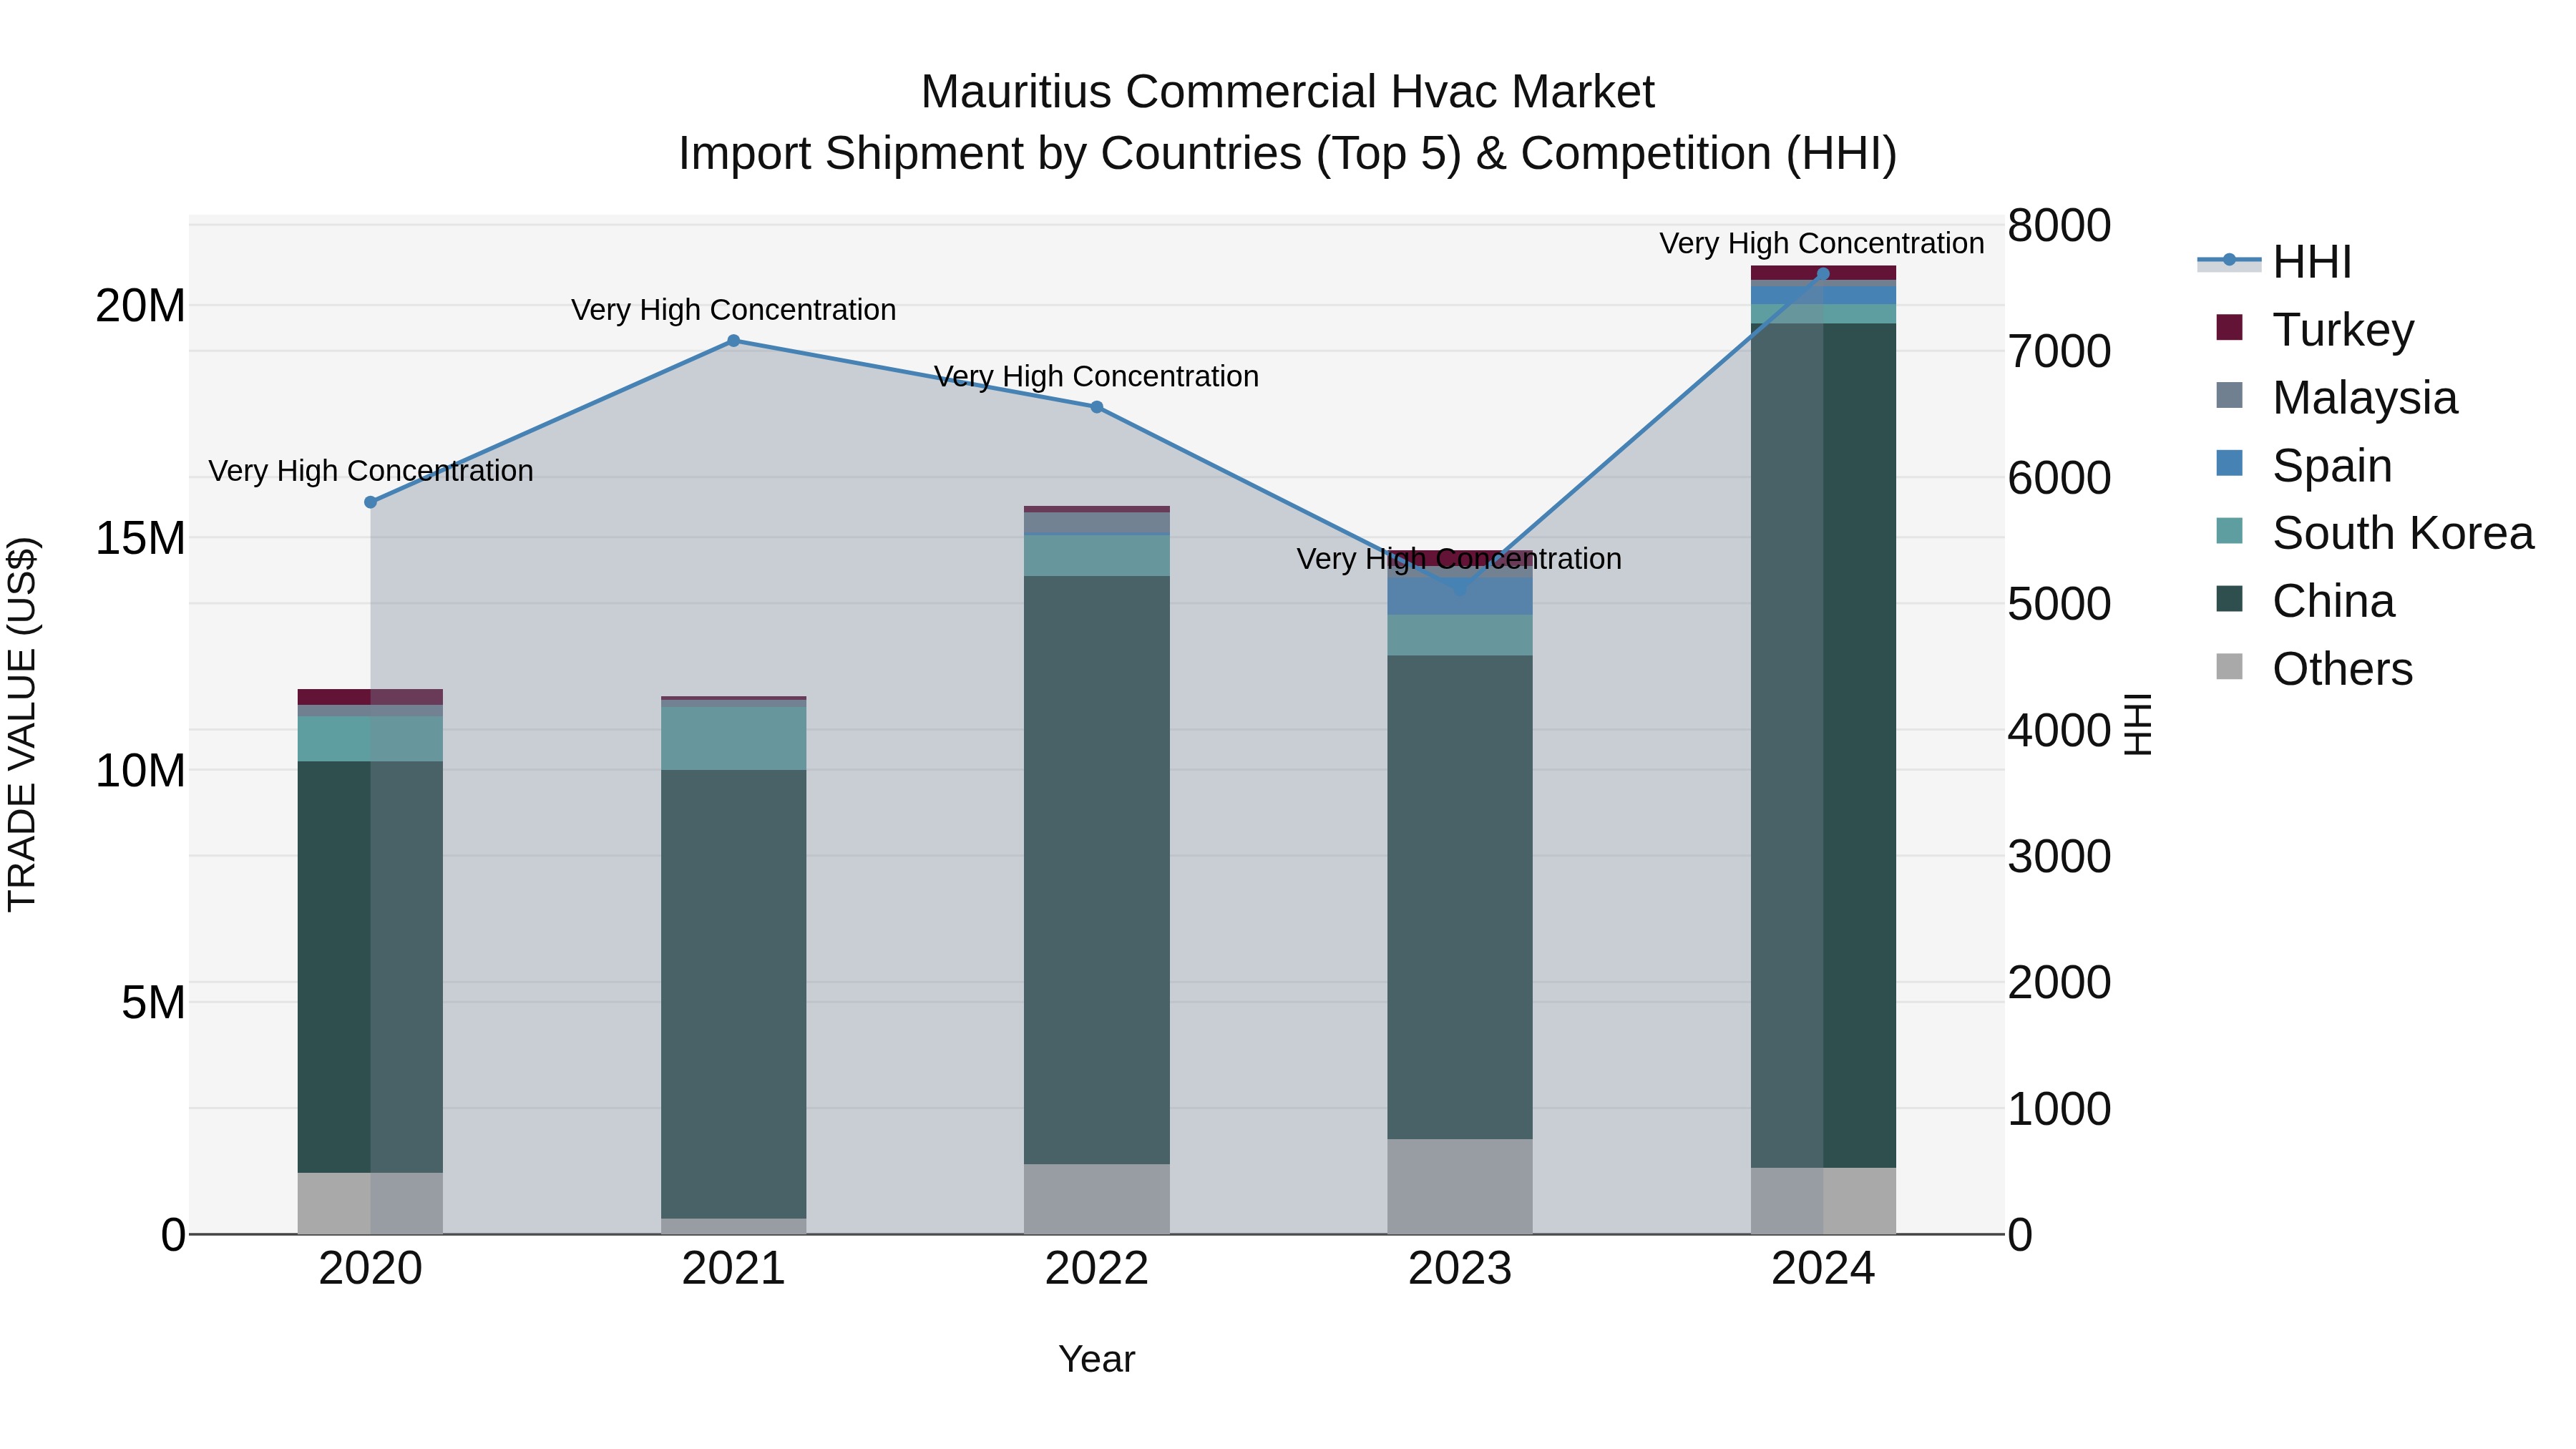Viewport: 2576px width, 1449px height.
Task: Click the 2023 x-axis label
Action: (1460, 1270)
